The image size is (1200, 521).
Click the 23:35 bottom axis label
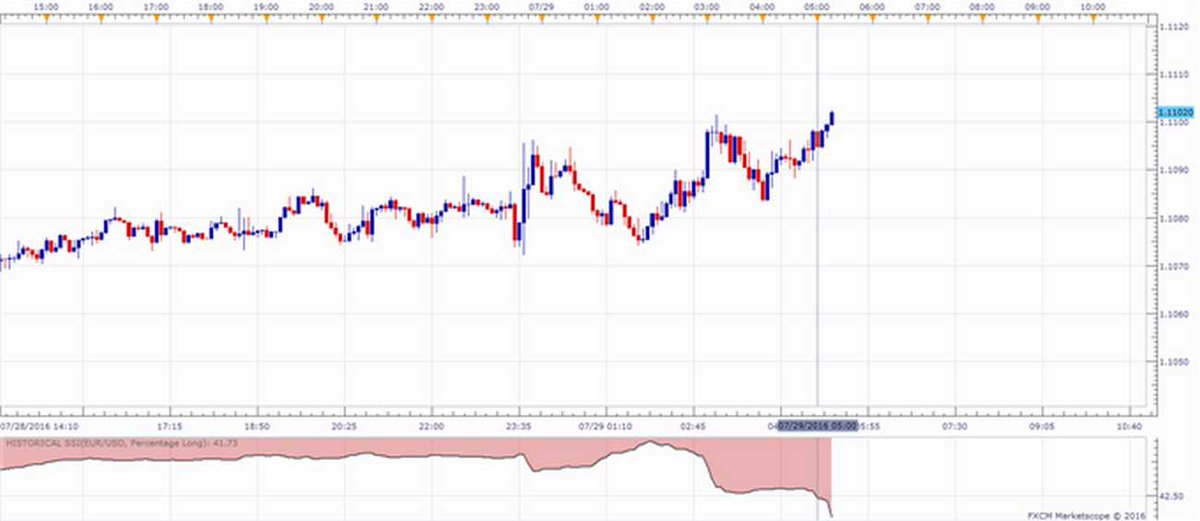tap(519, 425)
